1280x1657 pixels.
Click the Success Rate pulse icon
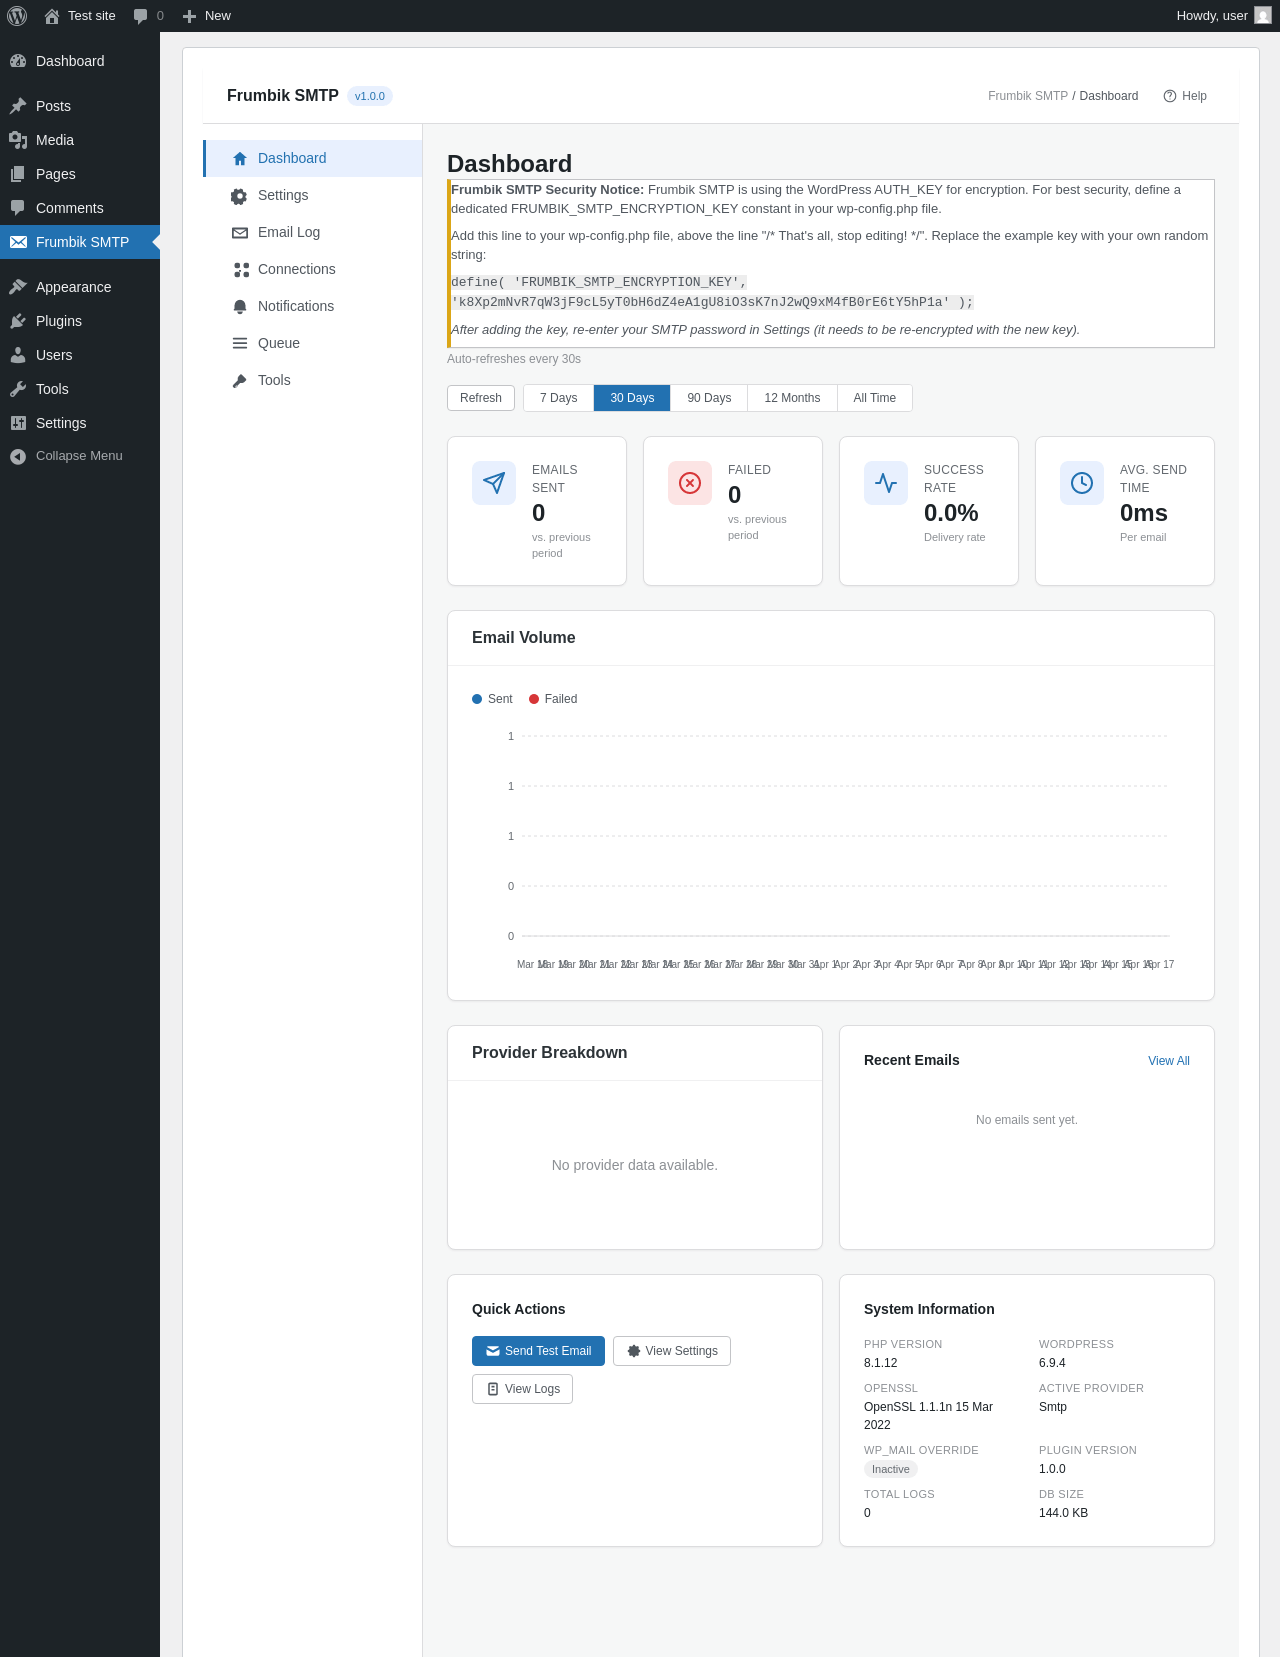tap(886, 483)
